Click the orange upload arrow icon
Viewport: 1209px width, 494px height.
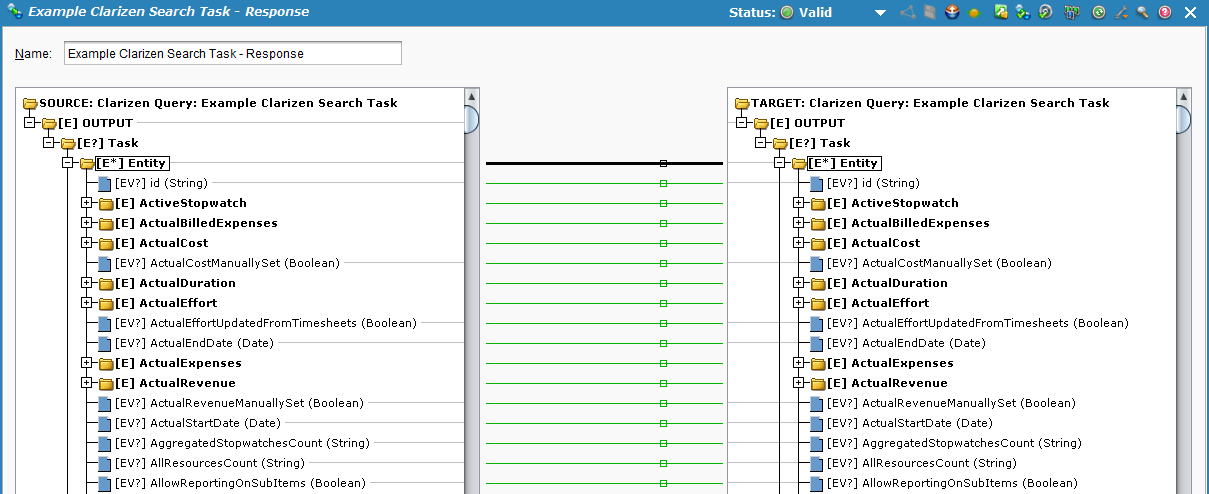952,13
